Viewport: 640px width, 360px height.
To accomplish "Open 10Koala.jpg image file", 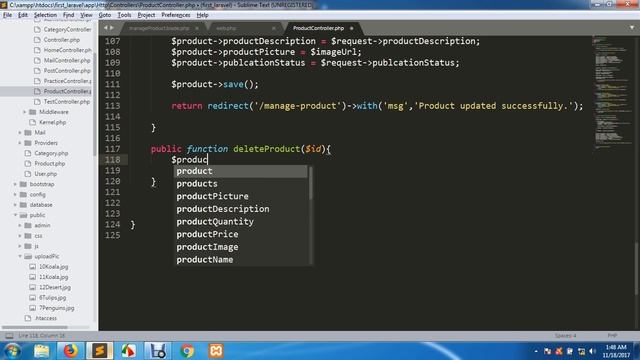I will 53,267.
